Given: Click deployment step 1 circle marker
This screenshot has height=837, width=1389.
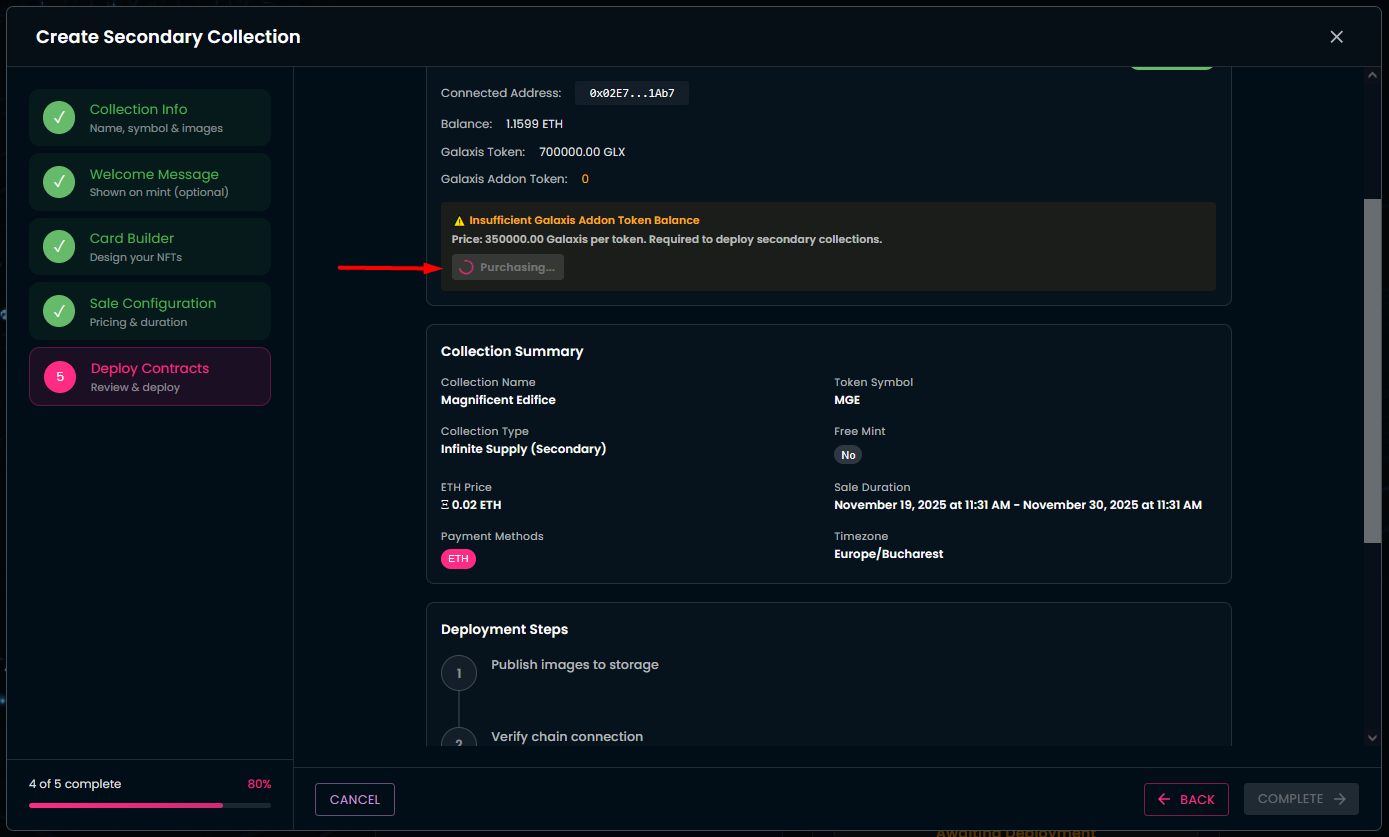Looking at the screenshot, I should coord(459,673).
